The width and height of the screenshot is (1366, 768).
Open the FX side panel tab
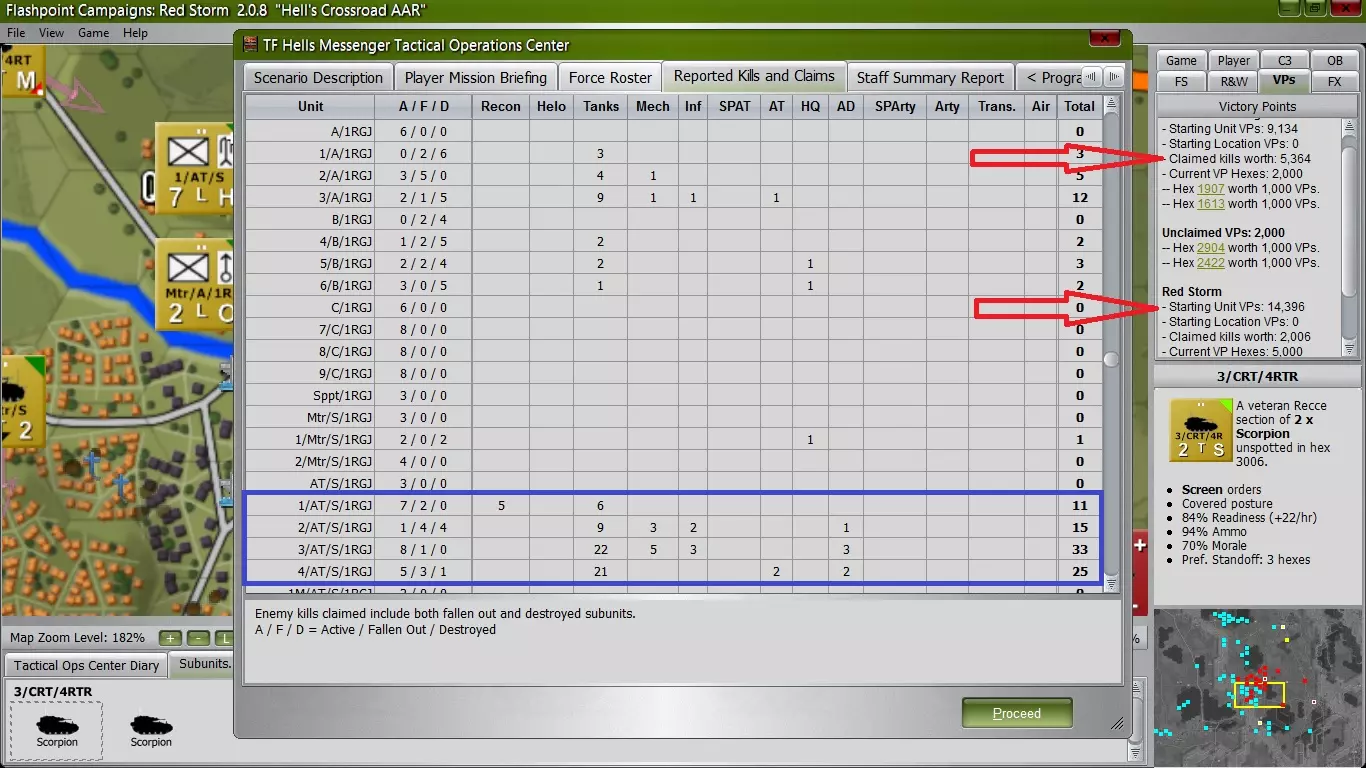point(1334,81)
